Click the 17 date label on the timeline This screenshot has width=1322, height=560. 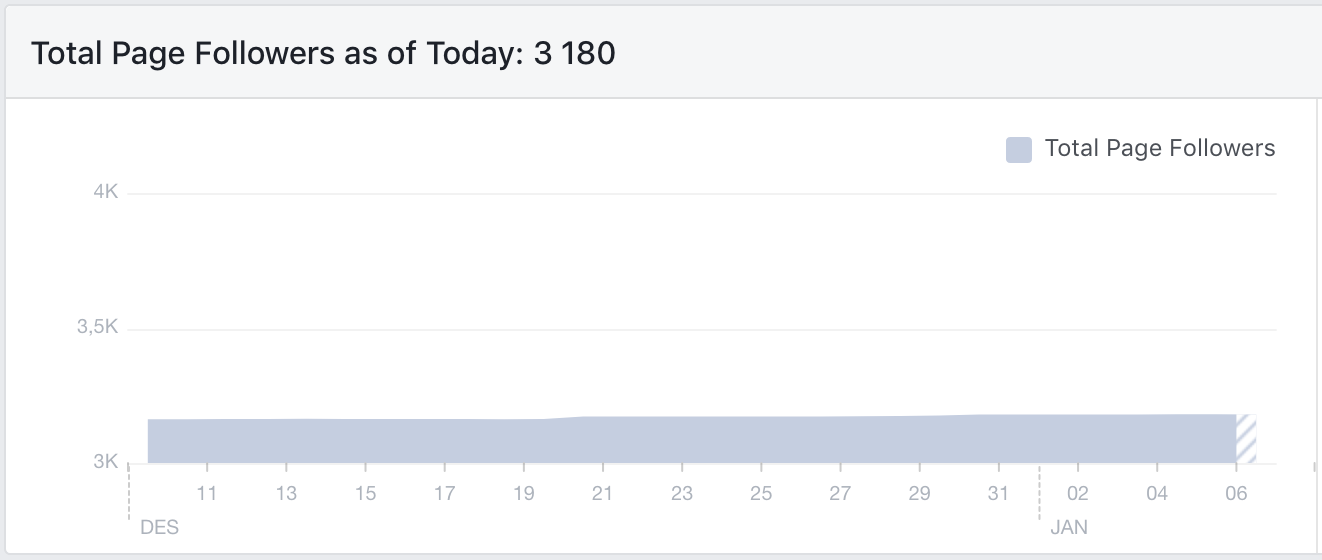pyautogui.click(x=444, y=493)
